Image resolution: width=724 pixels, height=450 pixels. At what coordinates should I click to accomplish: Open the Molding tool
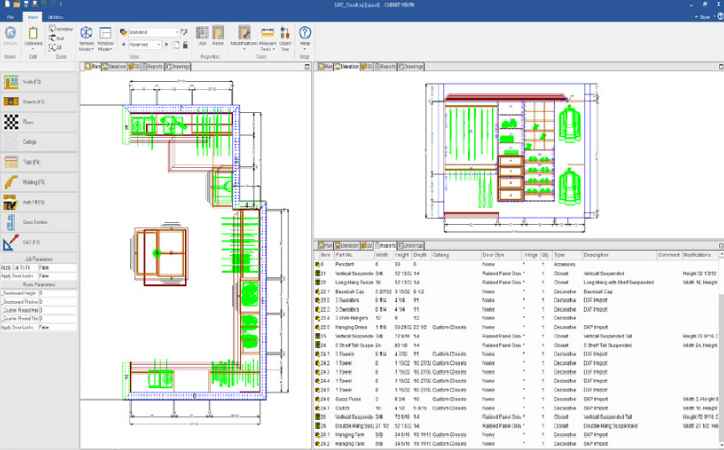point(30,182)
